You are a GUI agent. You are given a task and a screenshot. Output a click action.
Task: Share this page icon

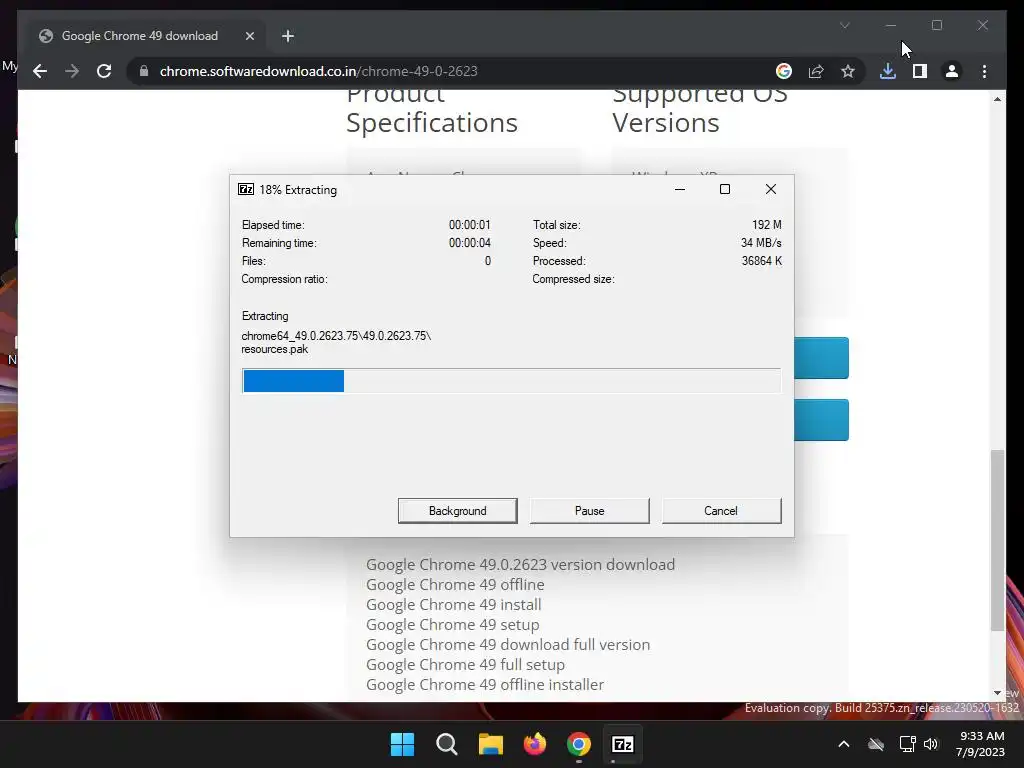(x=816, y=71)
